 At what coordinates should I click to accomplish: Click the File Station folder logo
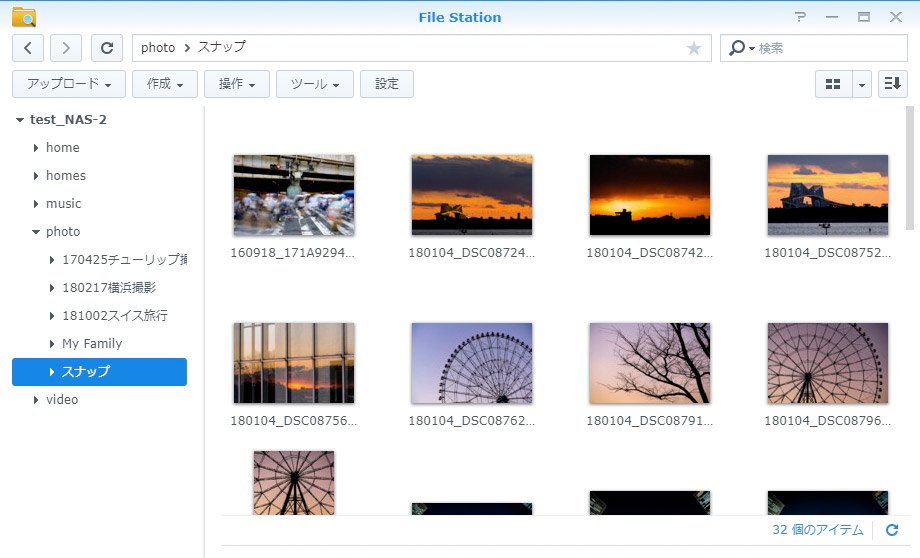(24, 17)
